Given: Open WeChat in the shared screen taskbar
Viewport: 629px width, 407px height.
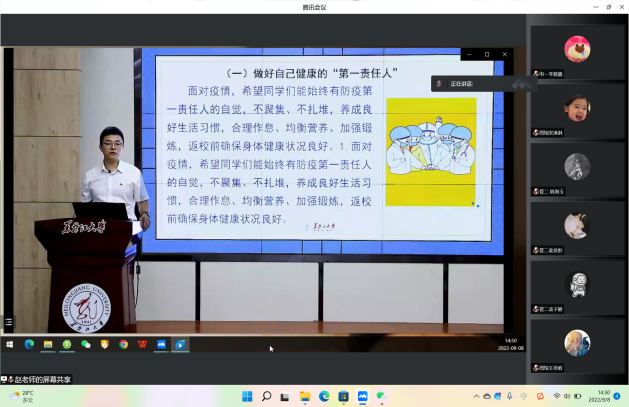Looking at the screenshot, I should click(x=86, y=344).
